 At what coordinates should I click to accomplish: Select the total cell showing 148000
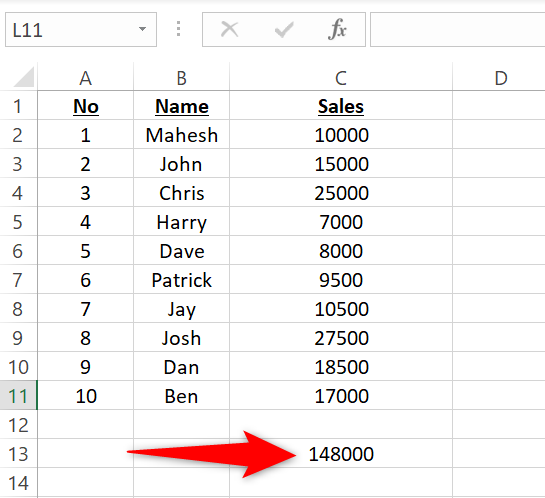(x=341, y=453)
